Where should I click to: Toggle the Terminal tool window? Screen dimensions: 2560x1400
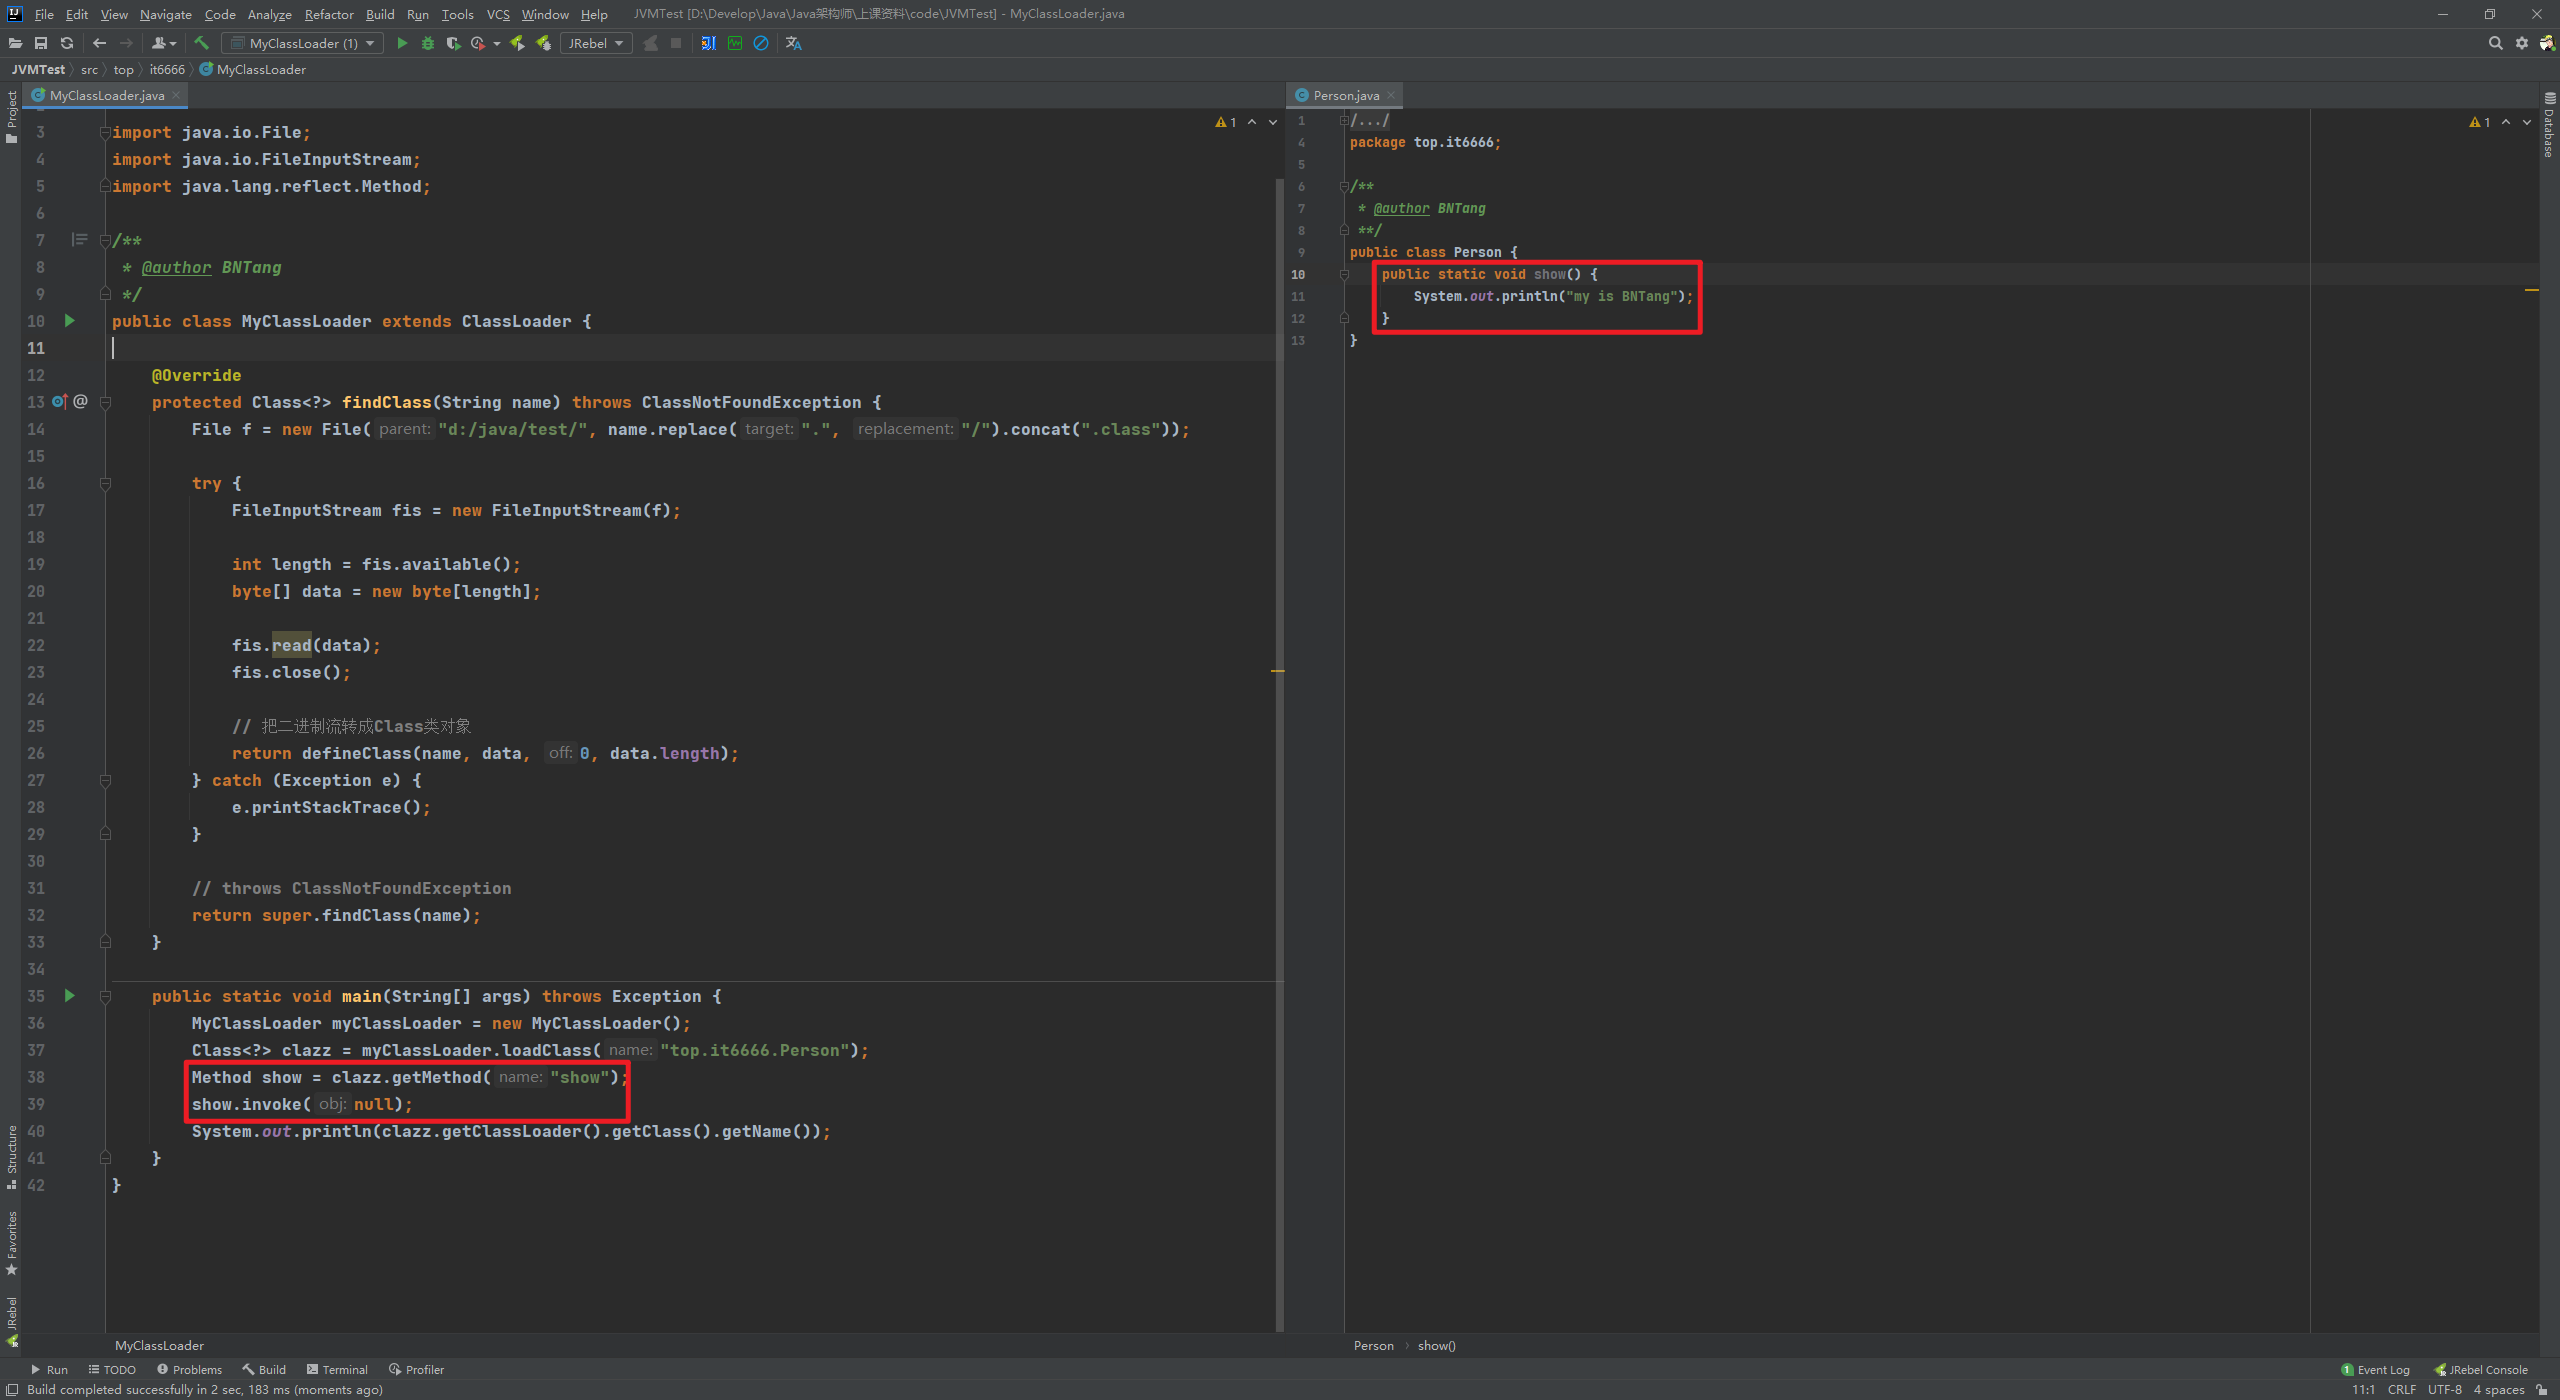(337, 1370)
